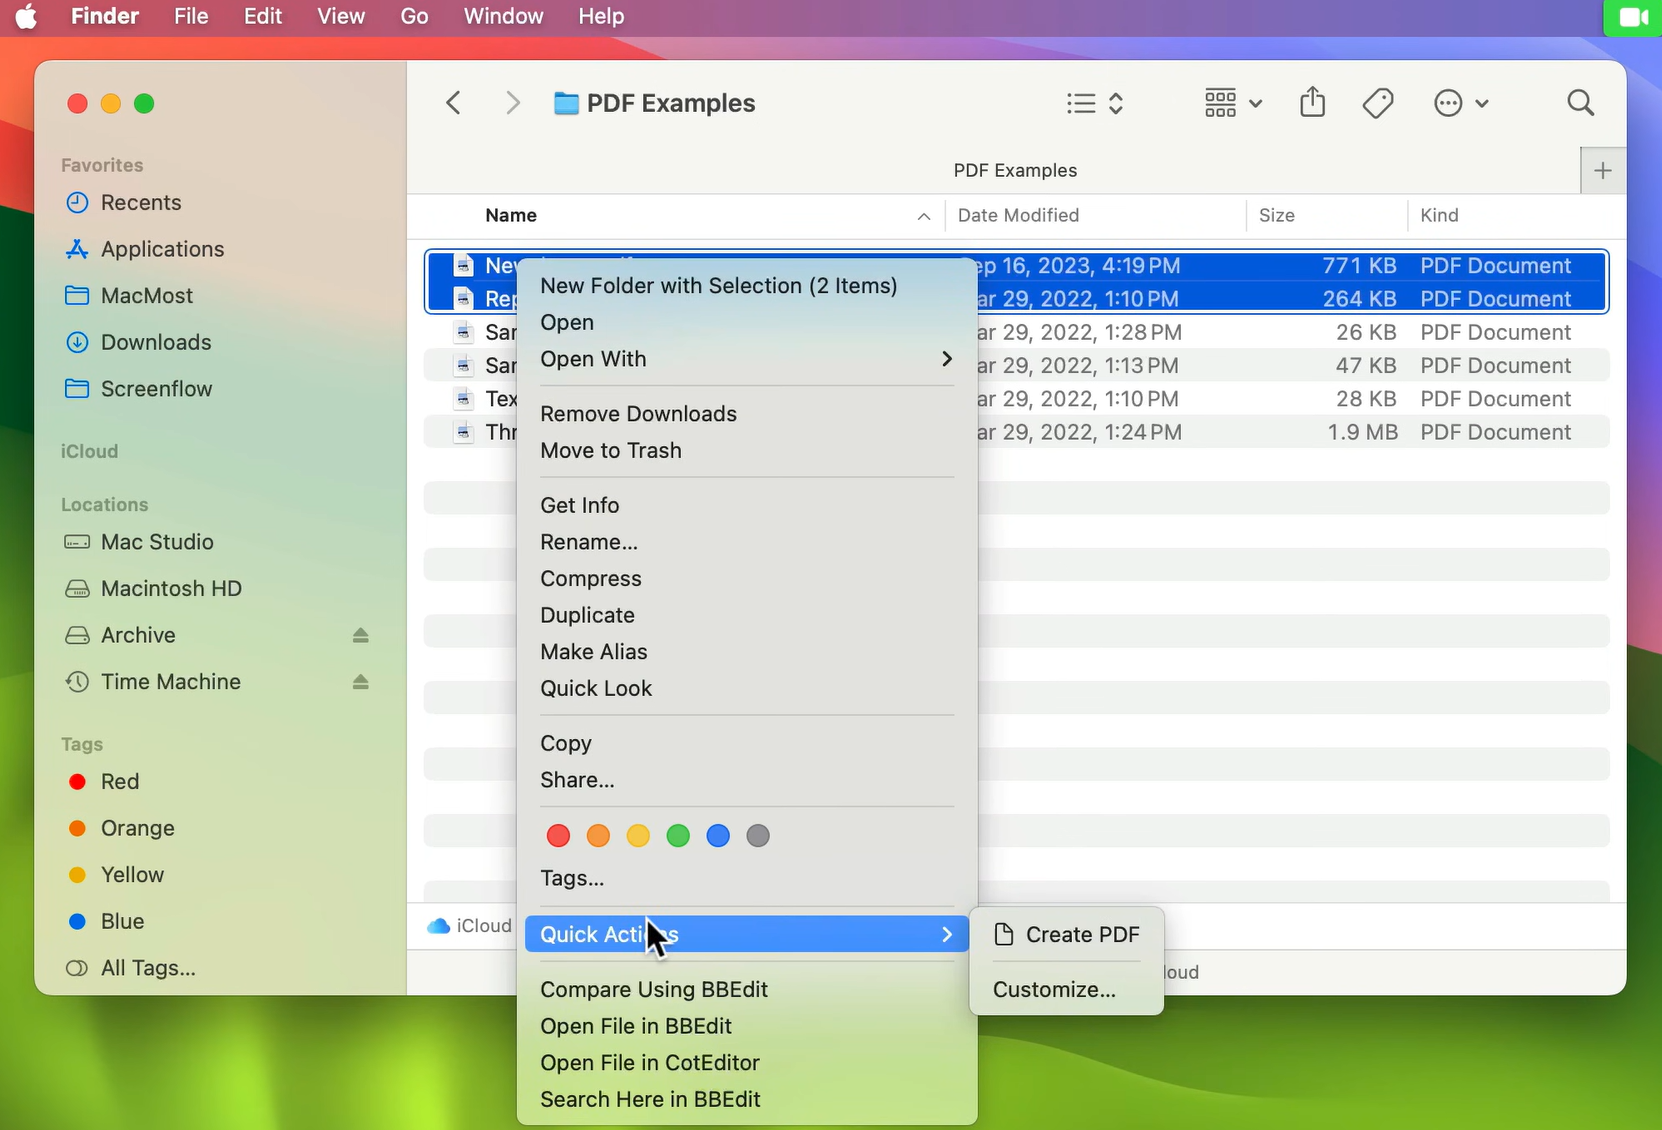1662x1130 pixels.
Task: Select the PDF Examples tab
Action: 1015,171
